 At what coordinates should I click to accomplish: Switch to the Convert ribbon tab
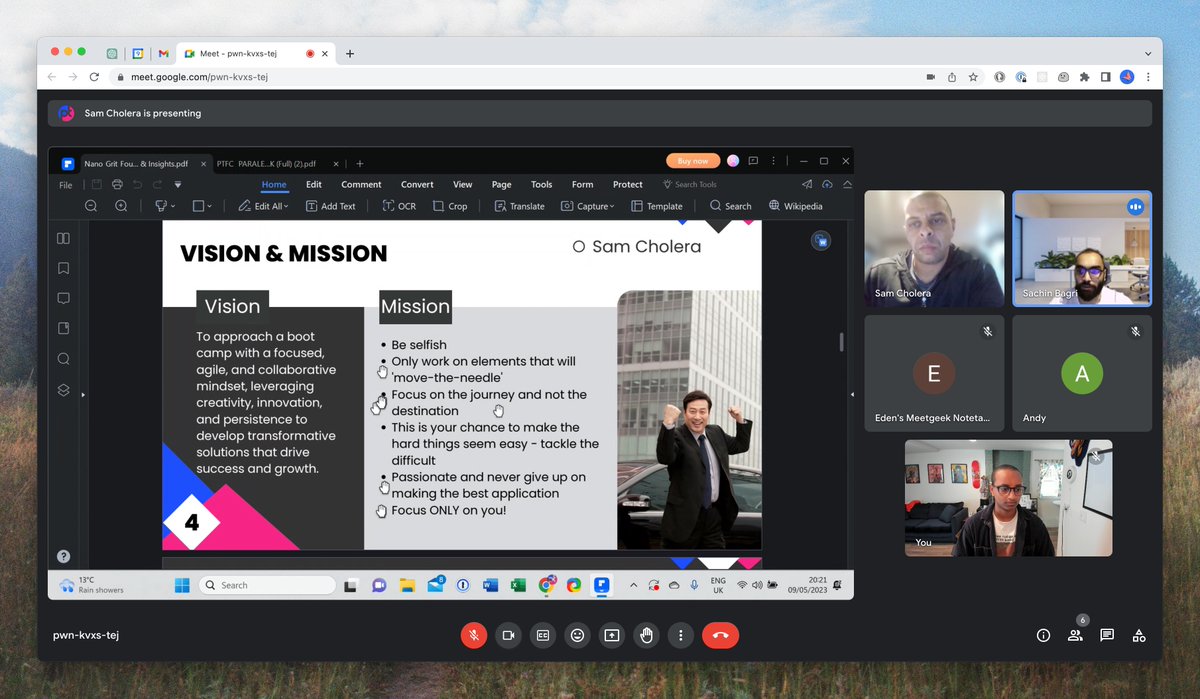[x=417, y=184]
